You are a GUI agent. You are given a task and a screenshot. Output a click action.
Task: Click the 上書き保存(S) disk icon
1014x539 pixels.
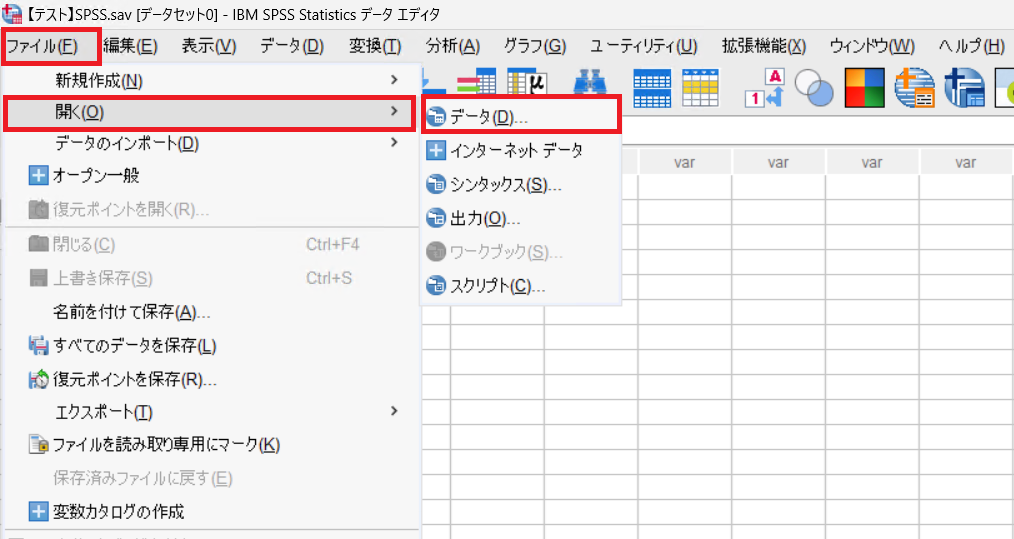coord(39,278)
